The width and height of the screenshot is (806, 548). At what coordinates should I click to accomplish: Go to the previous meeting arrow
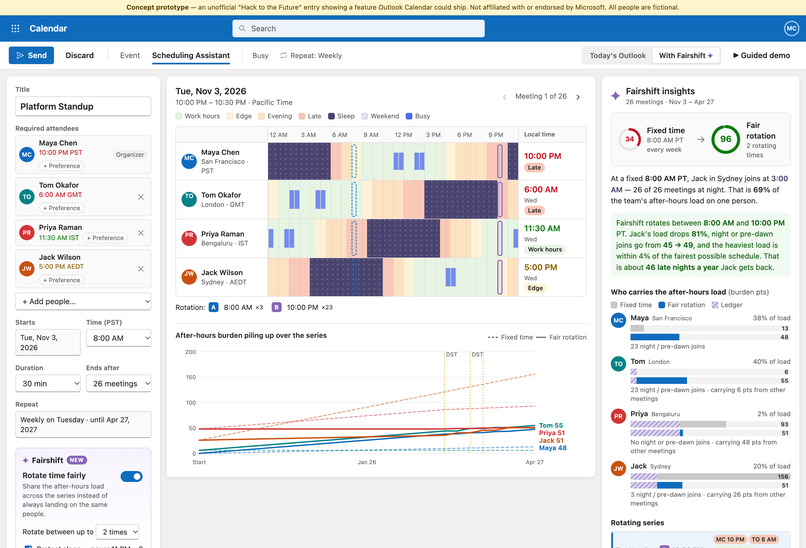tap(504, 97)
